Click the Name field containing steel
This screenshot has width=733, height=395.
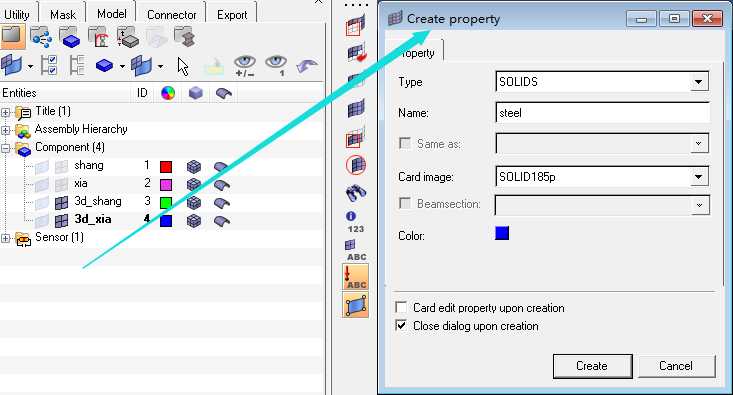(x=602, y=113)
